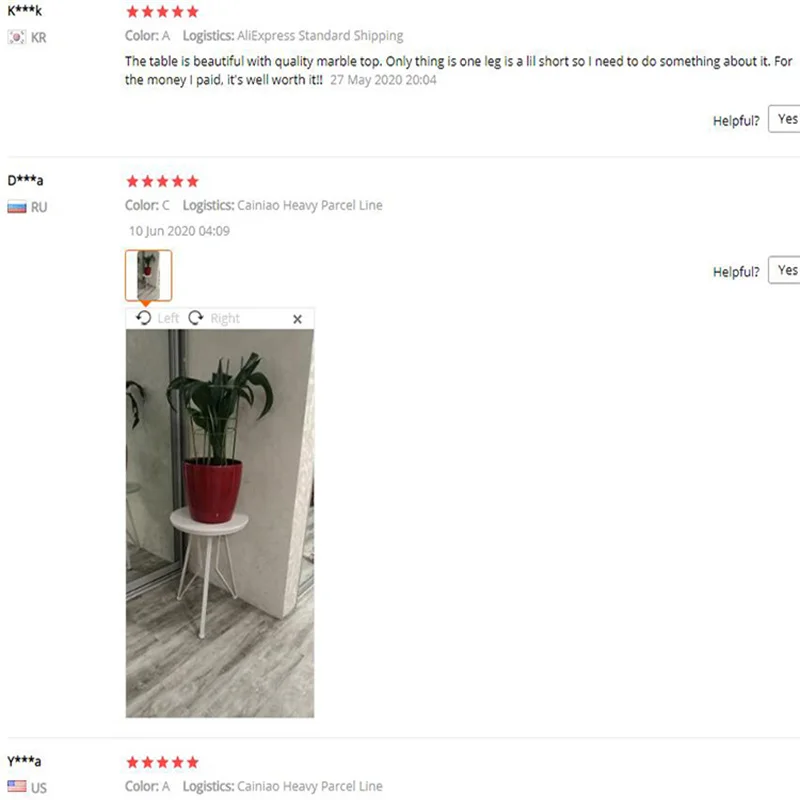Rotate the review photo left
Screen dimensions: 800x800
(143, 318)
